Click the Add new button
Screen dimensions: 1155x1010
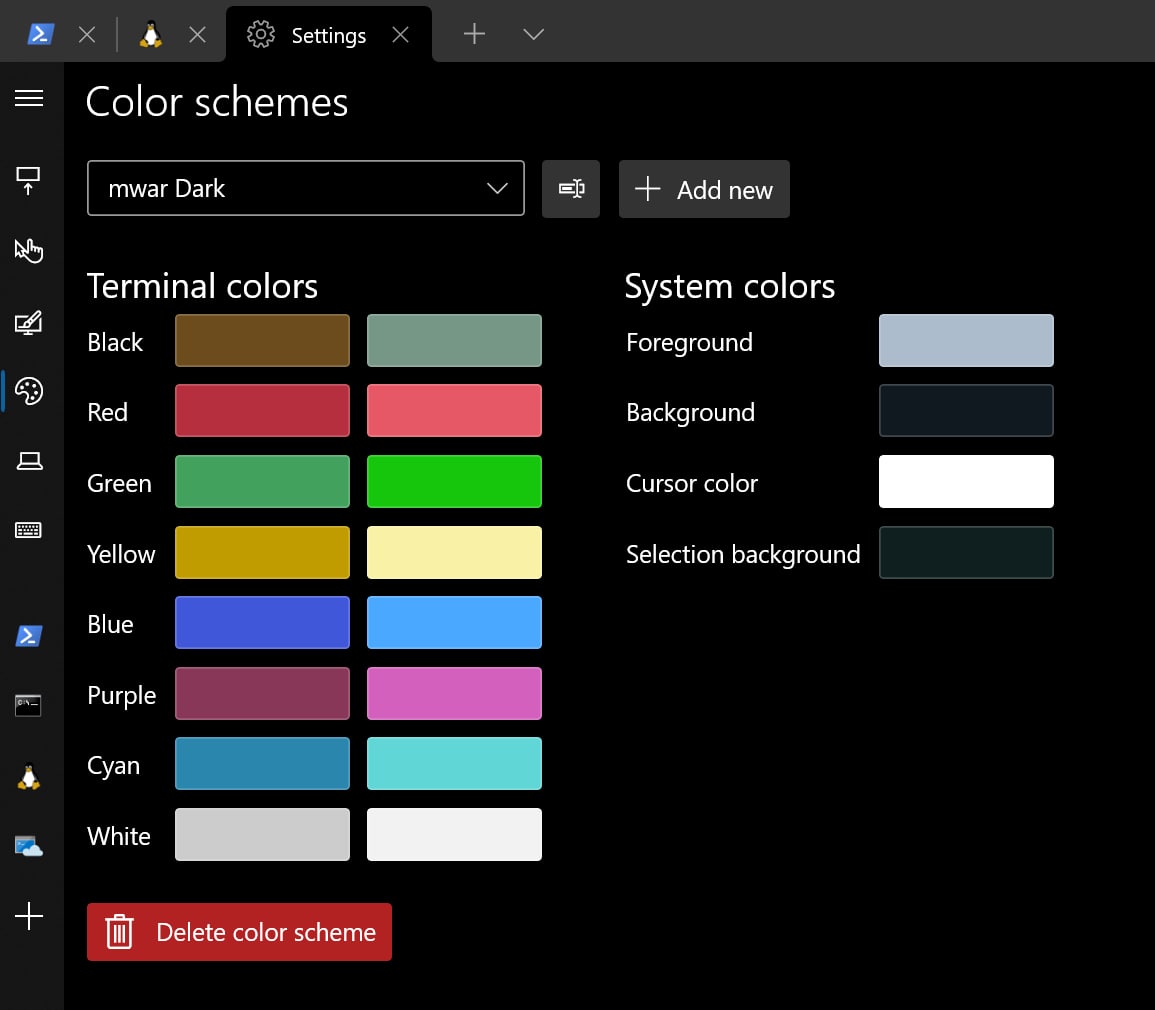[704, 189]
